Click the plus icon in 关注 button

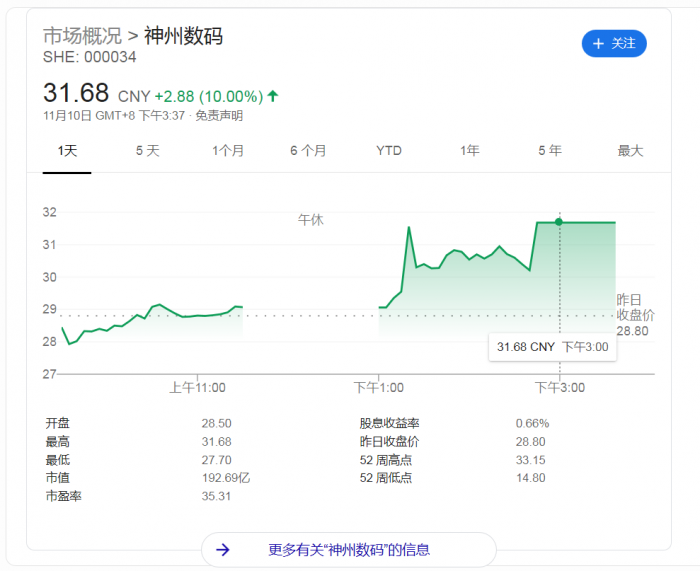[598, 44]
